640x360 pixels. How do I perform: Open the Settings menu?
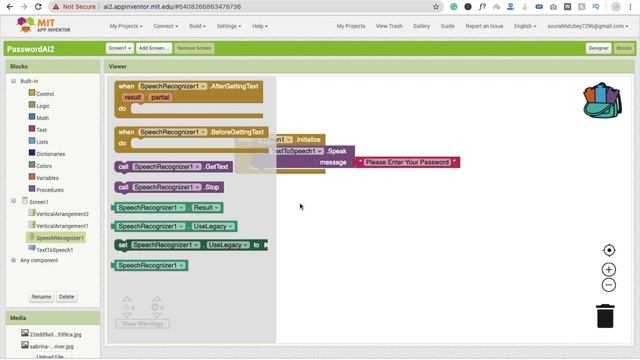pos(229,26)
